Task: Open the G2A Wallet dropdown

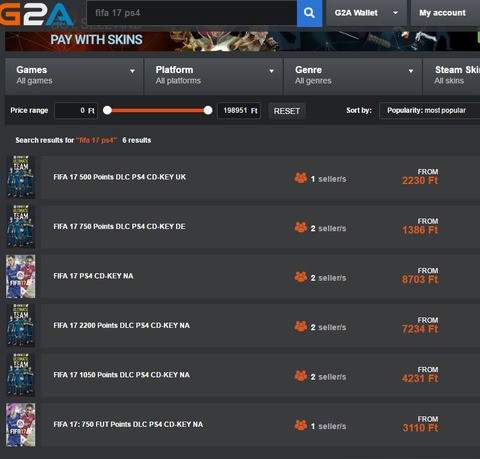Action: [366, 13]
